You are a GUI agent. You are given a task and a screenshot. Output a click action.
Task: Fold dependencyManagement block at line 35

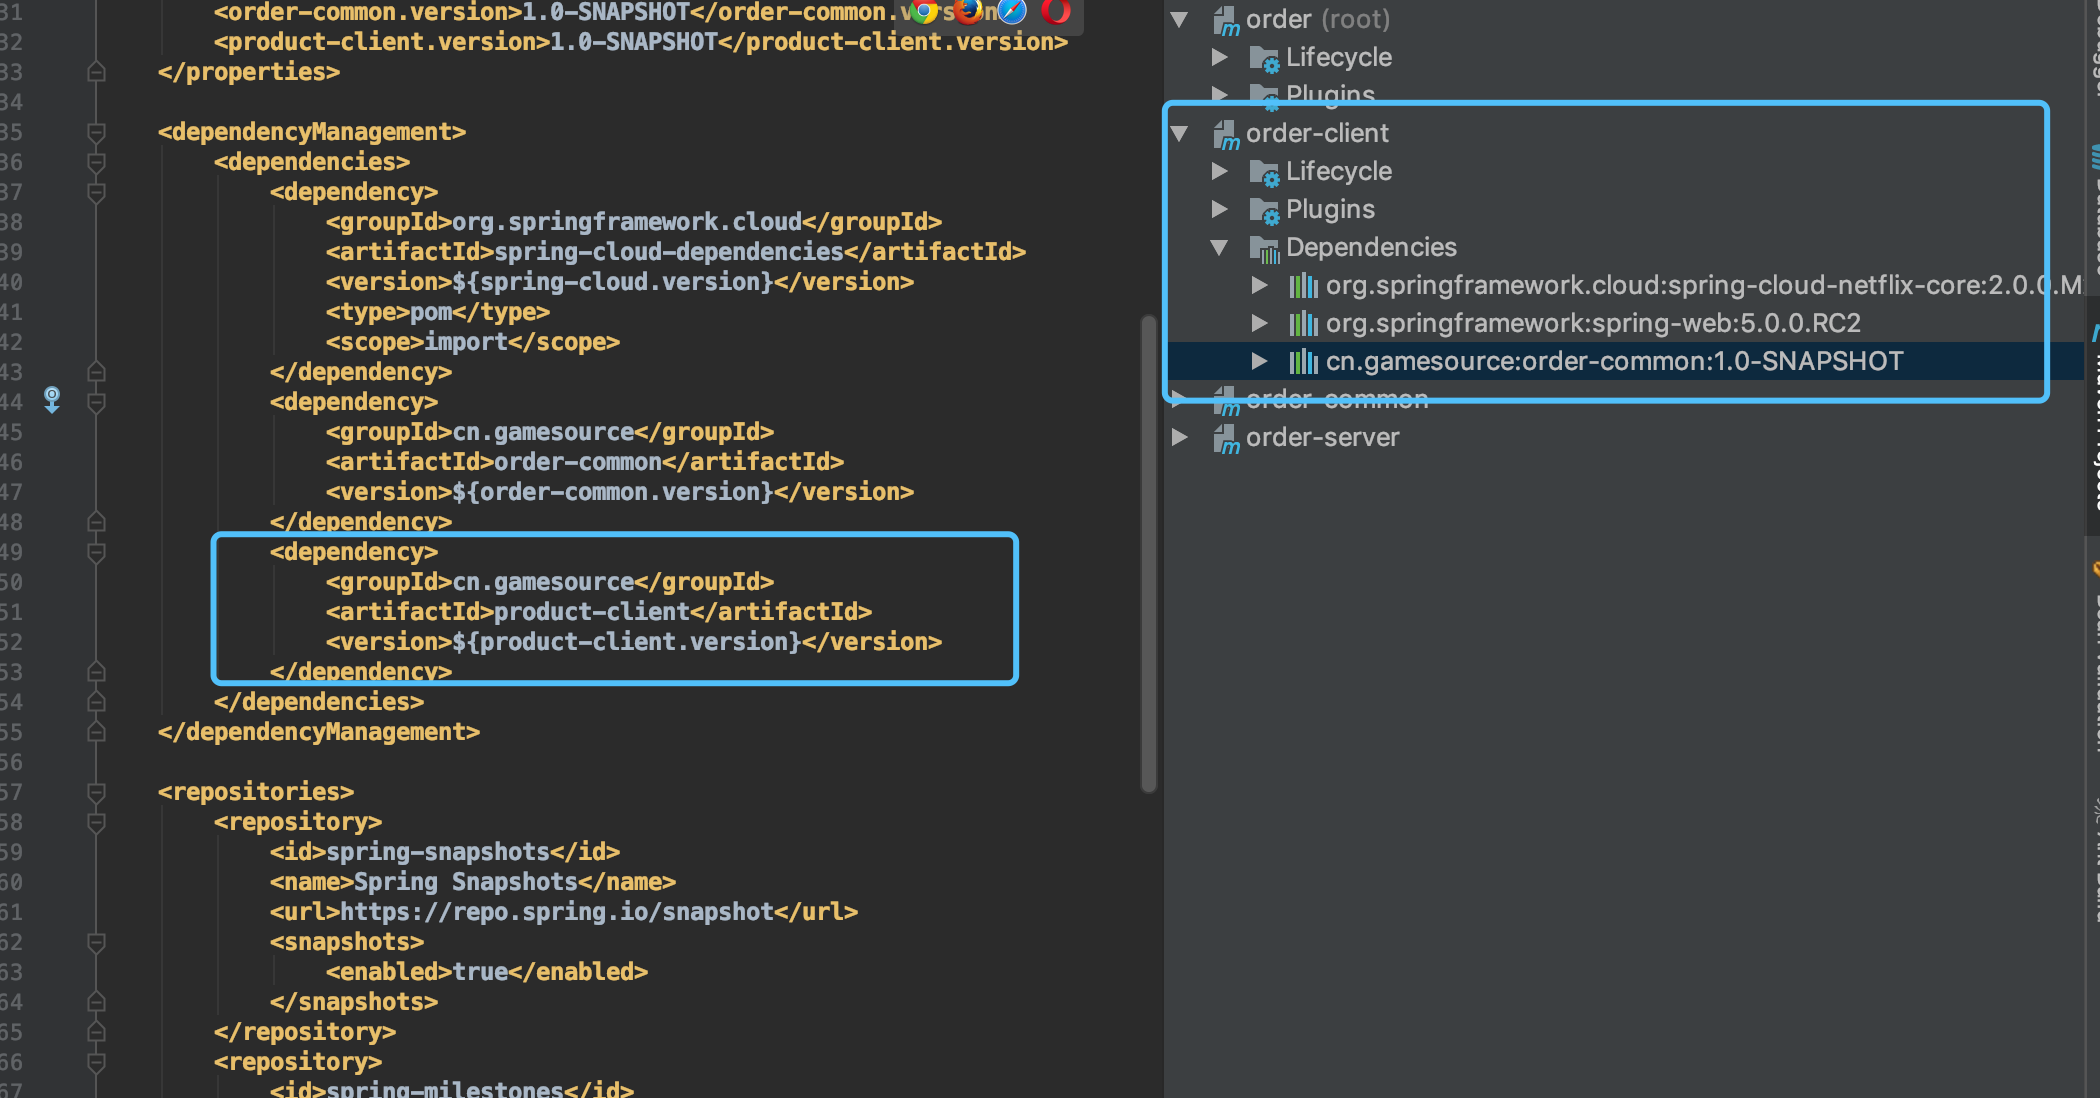coord(96,132)
